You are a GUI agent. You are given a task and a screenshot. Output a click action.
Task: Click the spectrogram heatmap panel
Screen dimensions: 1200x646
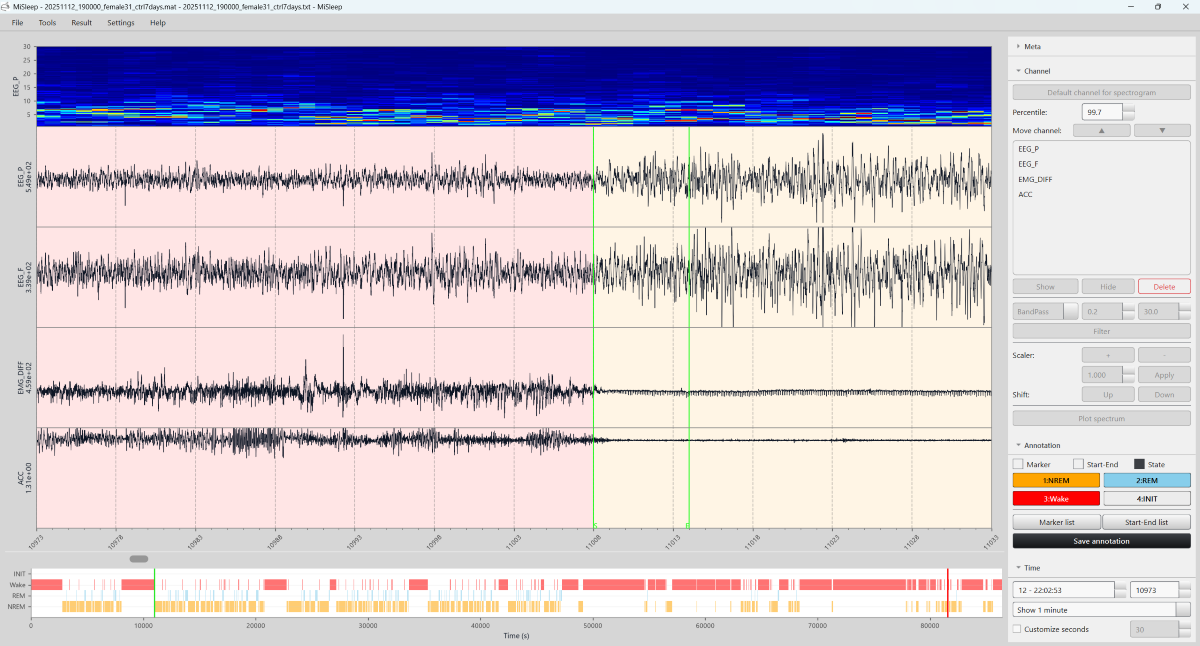tap(514, 86)
